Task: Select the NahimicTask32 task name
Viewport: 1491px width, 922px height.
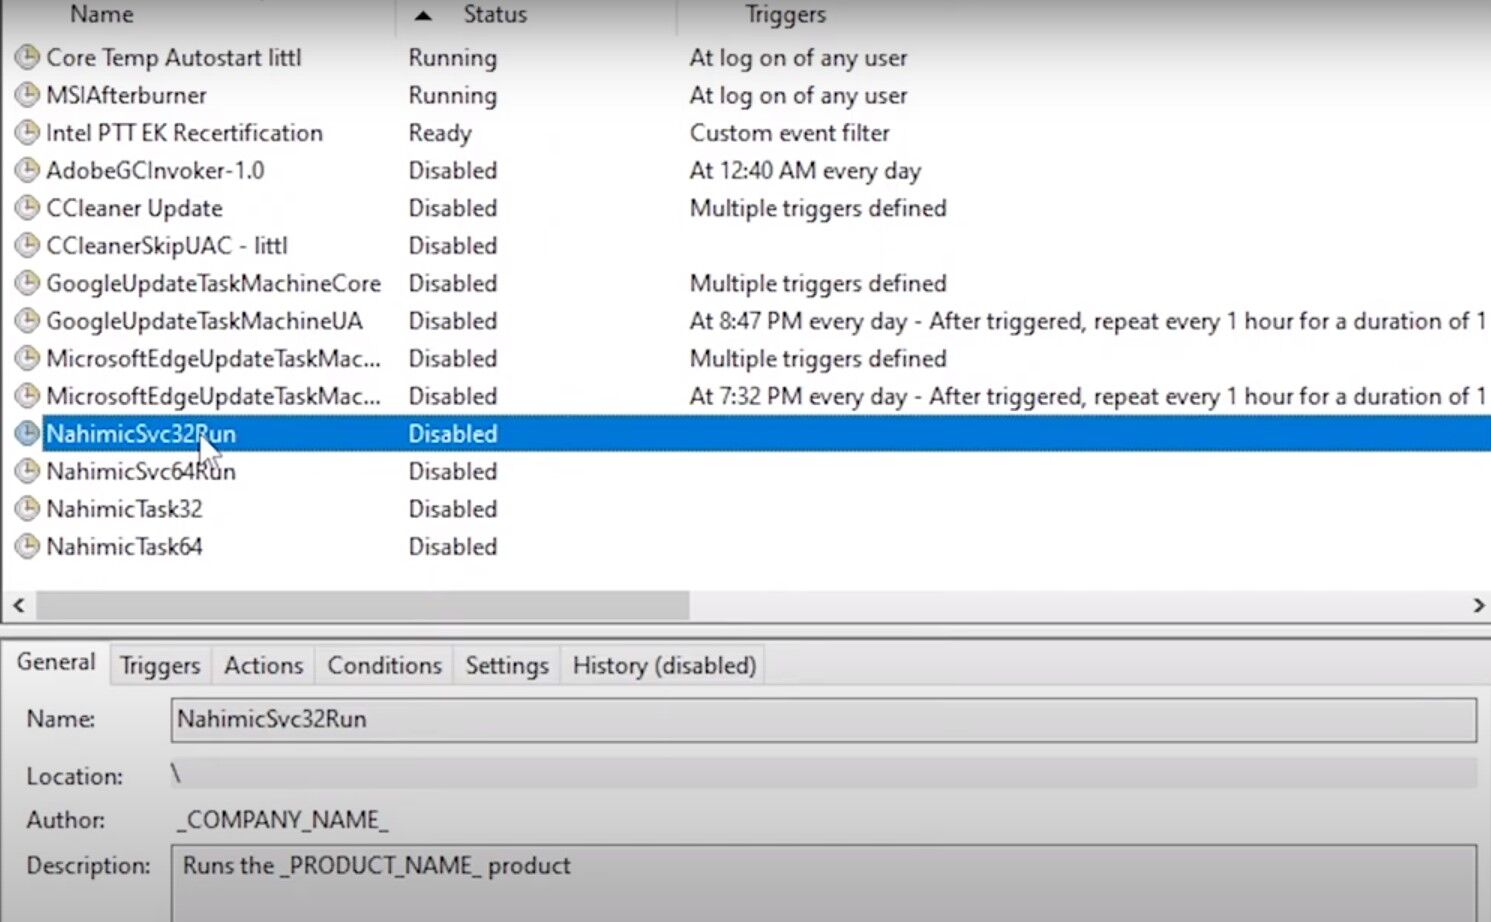Action: [124, 509]
